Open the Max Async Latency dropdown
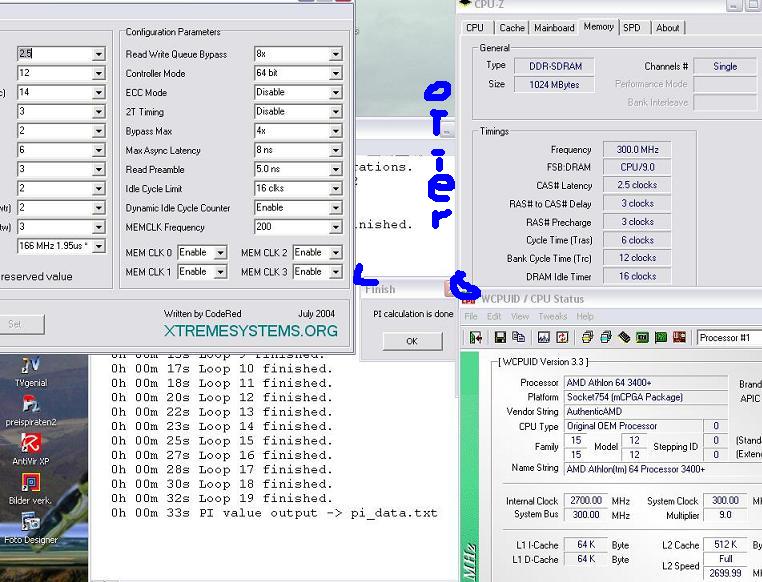Screen dimensions: 762x582 coord(335,150)
